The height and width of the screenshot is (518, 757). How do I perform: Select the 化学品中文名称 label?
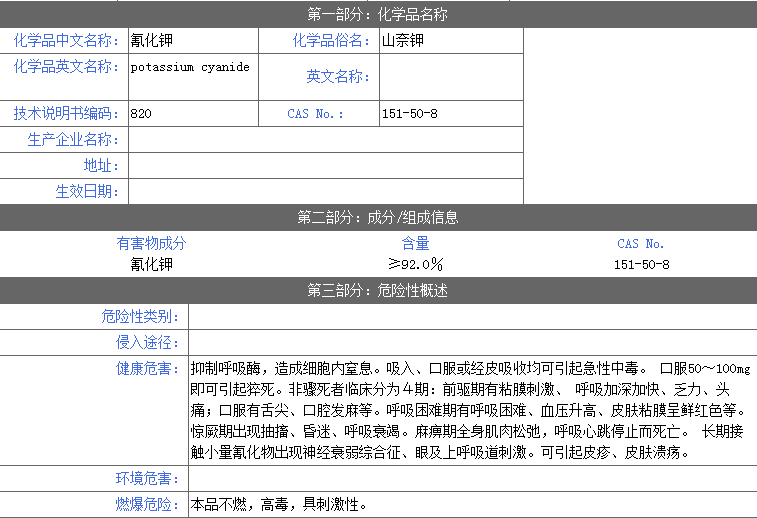pyautogui.click(x=65, y=41)
